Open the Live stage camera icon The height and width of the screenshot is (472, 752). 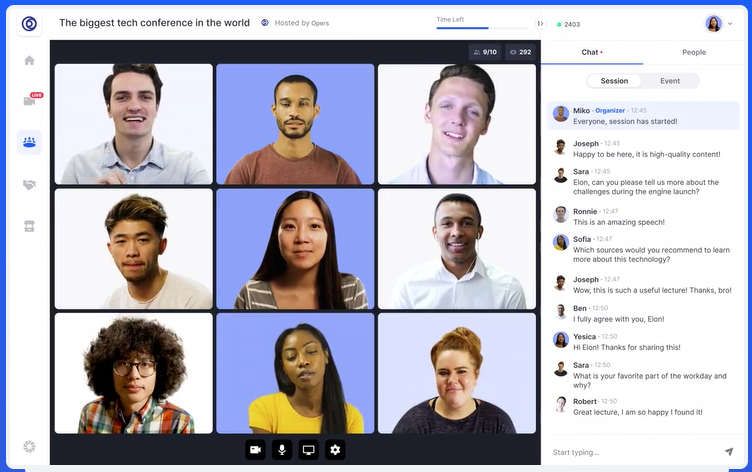click(x=29, y=100)
